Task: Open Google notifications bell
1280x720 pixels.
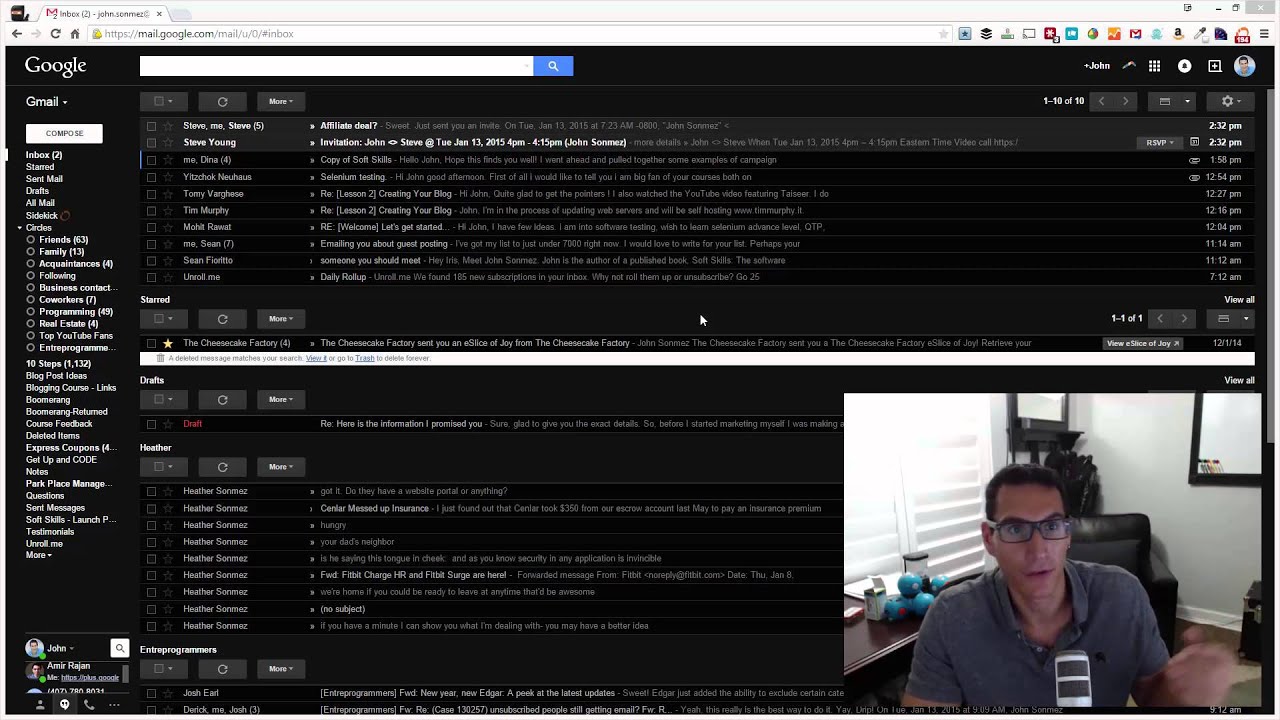Action: tap(1184, 66)
